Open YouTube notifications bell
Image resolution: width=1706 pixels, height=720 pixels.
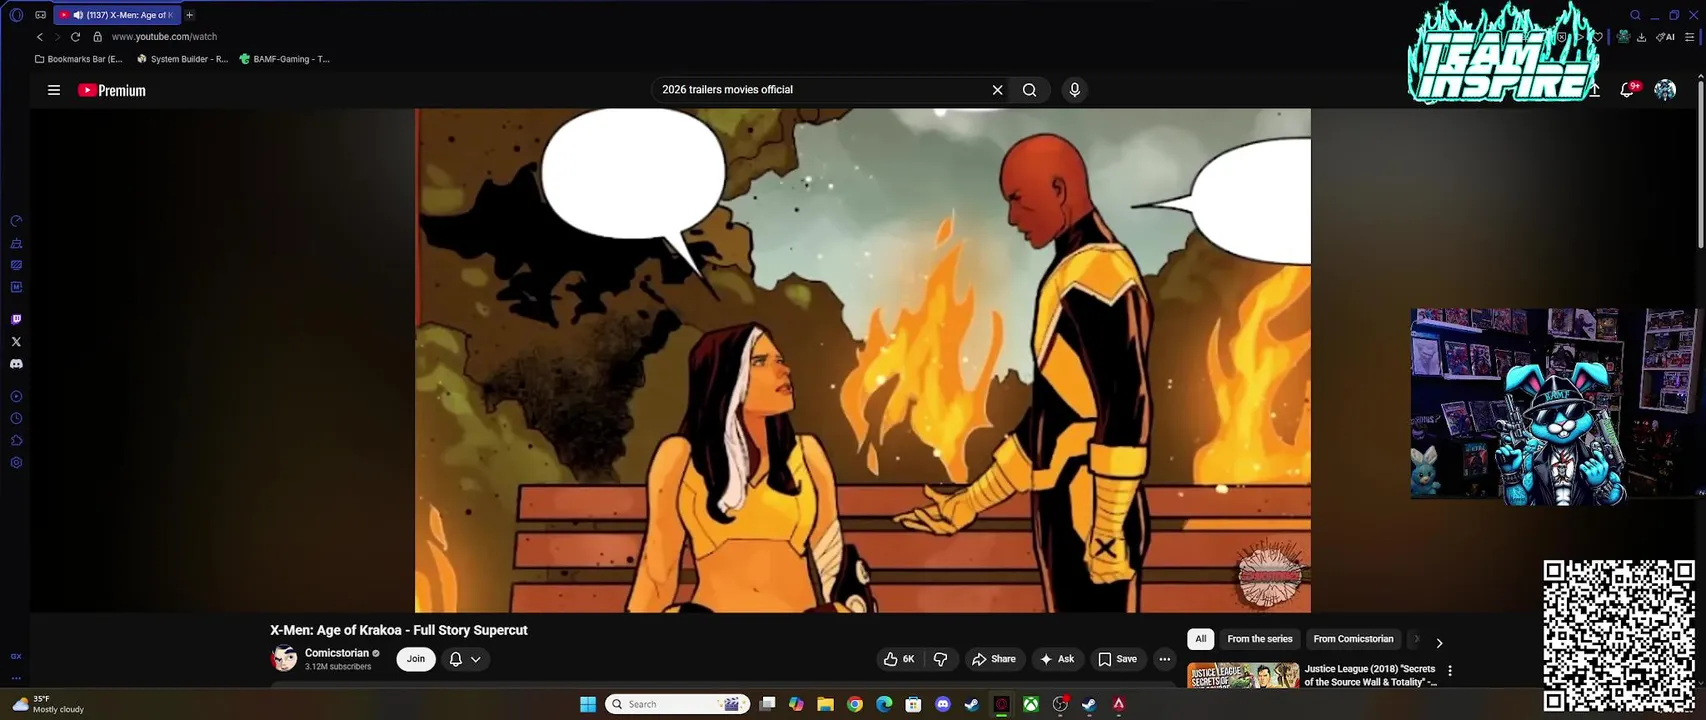[x=1628, y=90]
